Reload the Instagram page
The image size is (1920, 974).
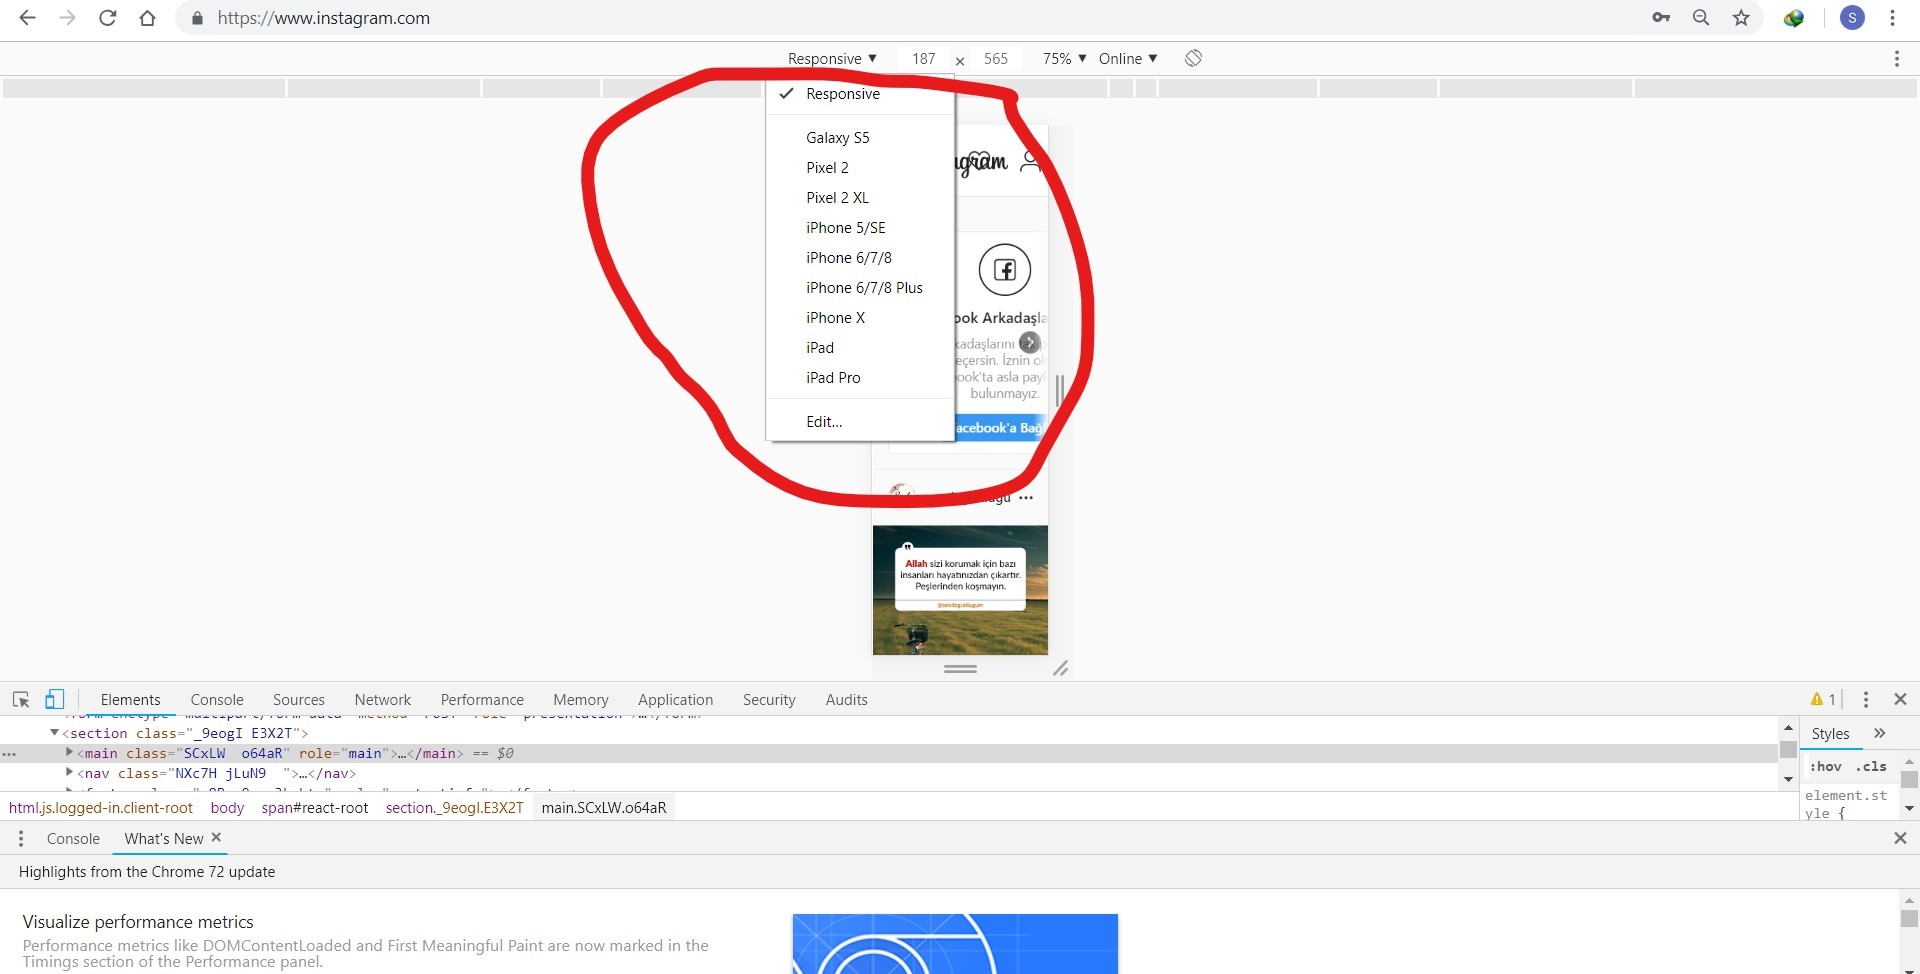[107, 18]
